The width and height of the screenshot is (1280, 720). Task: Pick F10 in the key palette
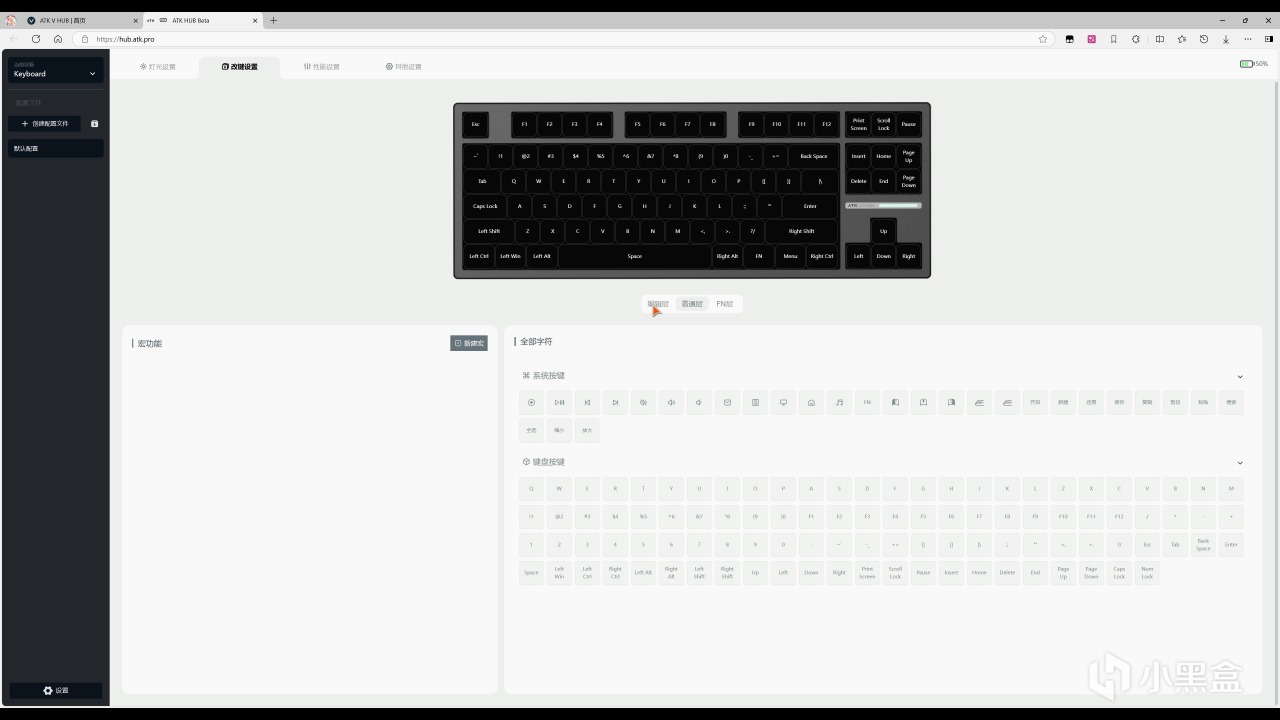pyautogui.click(x=1063, y=517)
